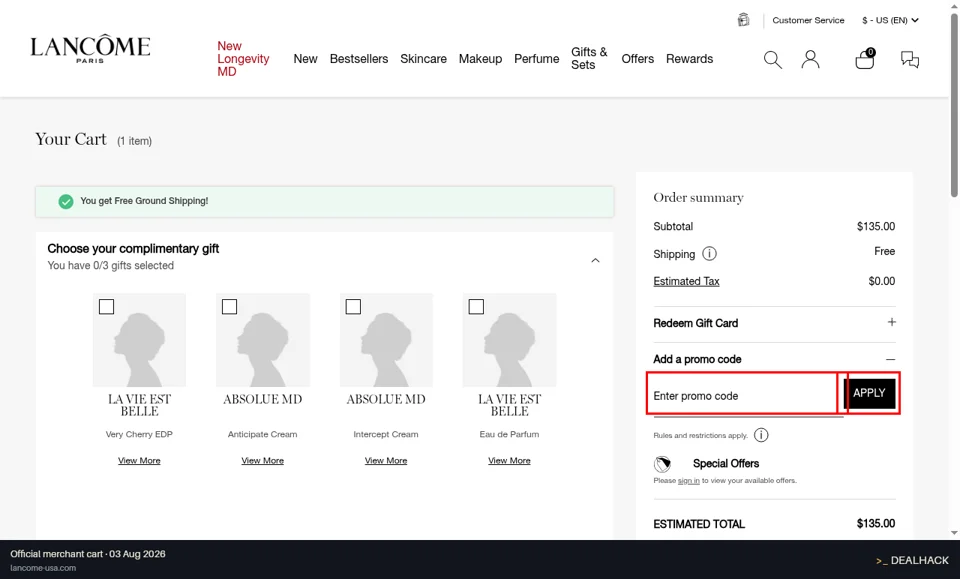View More for Eau de Parfum
The height and width of the screenshot is (579, 960).
pos(509,461)
